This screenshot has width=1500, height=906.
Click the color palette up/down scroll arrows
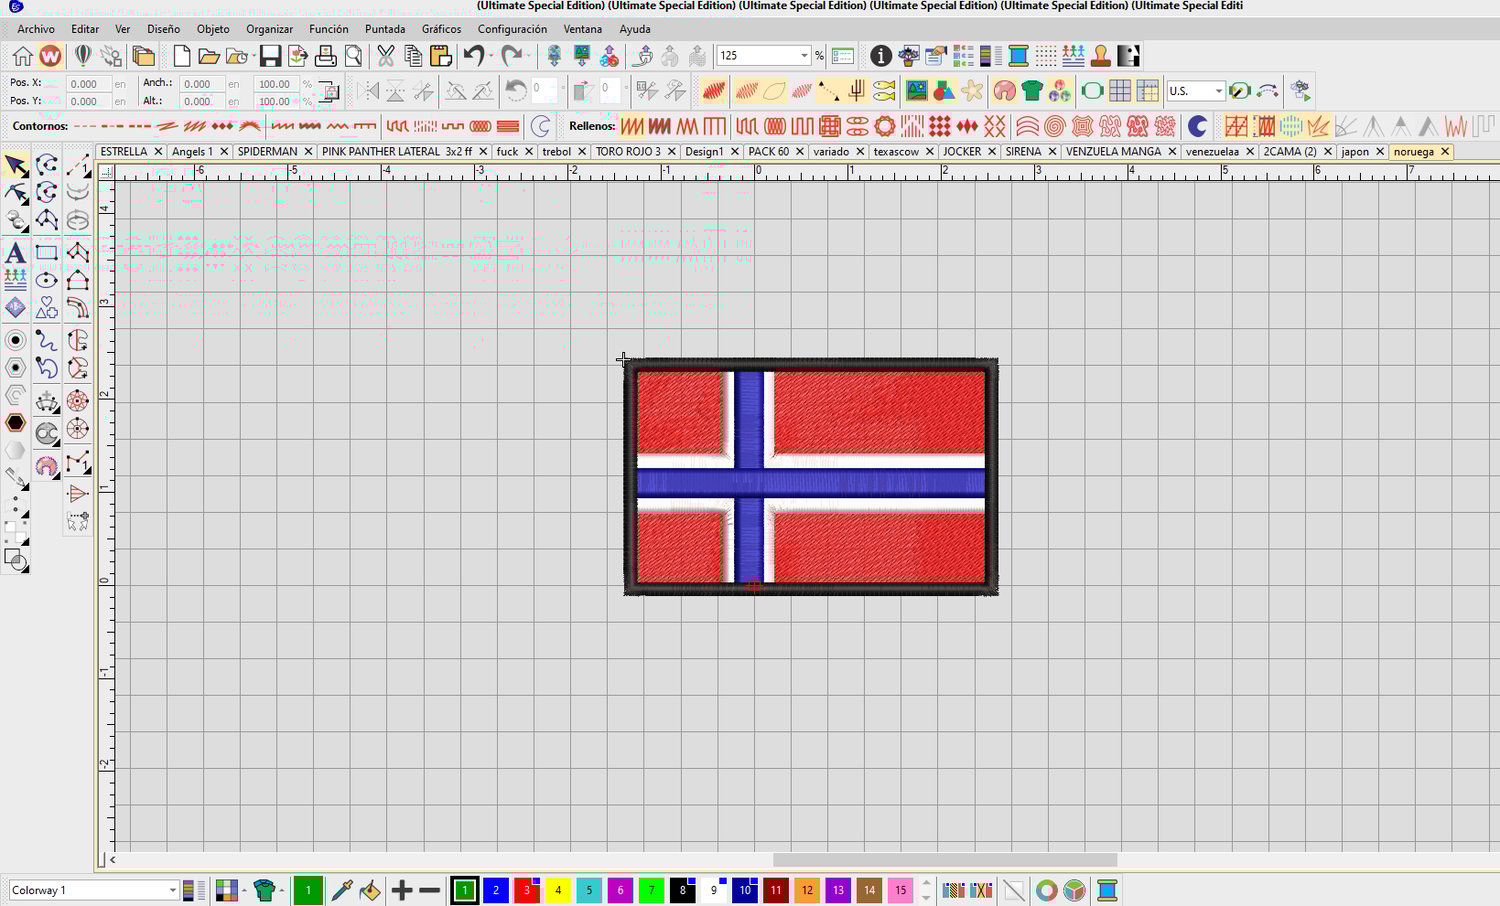[x=926, y=890]
